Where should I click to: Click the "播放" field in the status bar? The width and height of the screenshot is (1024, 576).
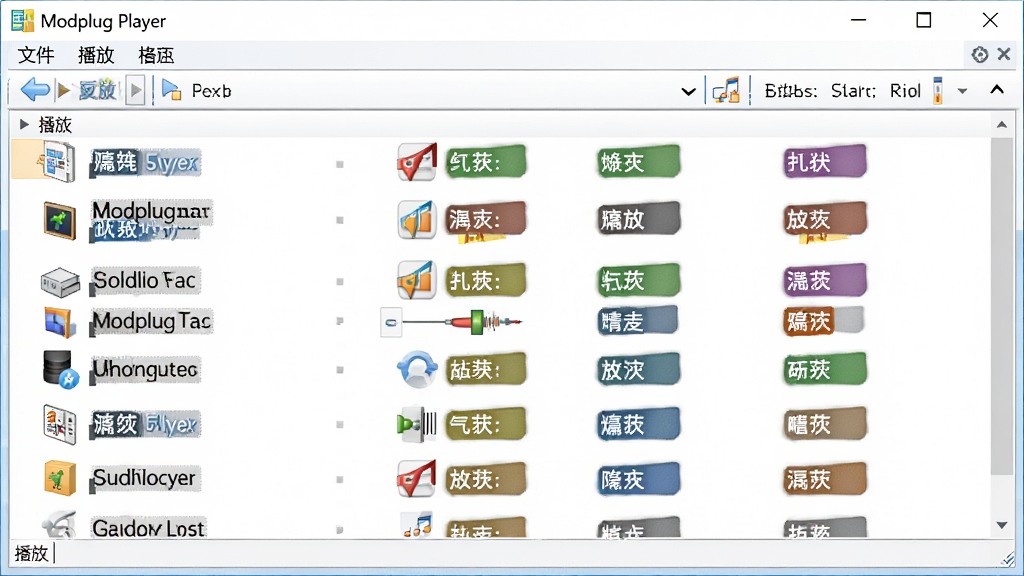pyautogui.click(x=31, y=554)
